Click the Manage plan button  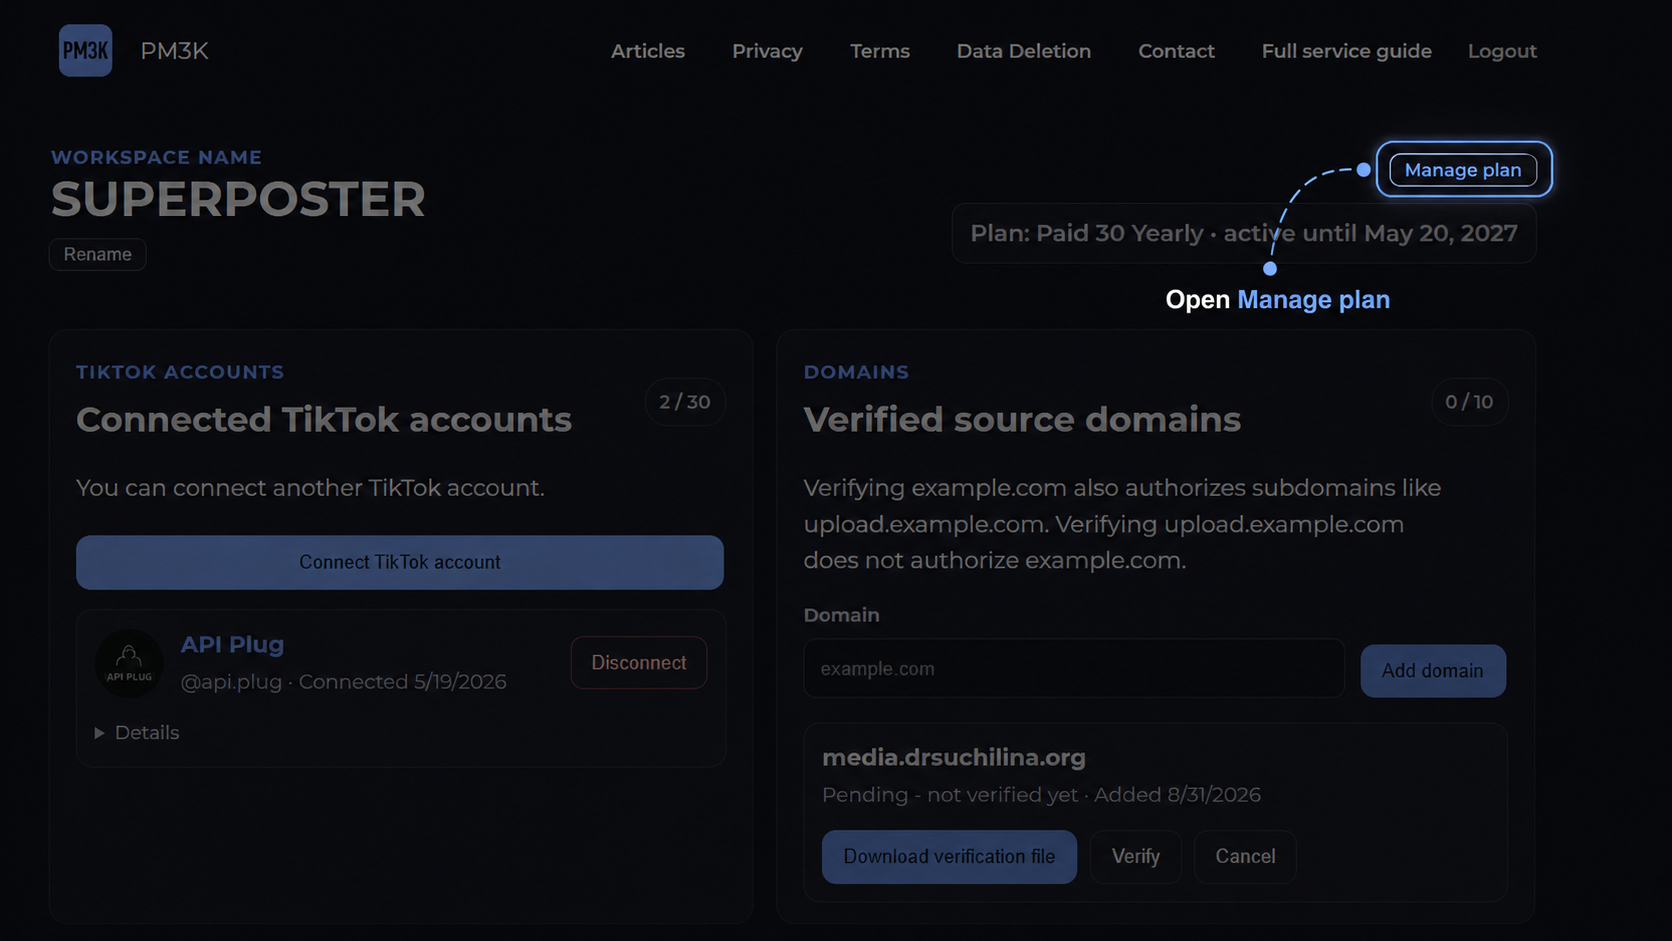tap(1463, 170)
